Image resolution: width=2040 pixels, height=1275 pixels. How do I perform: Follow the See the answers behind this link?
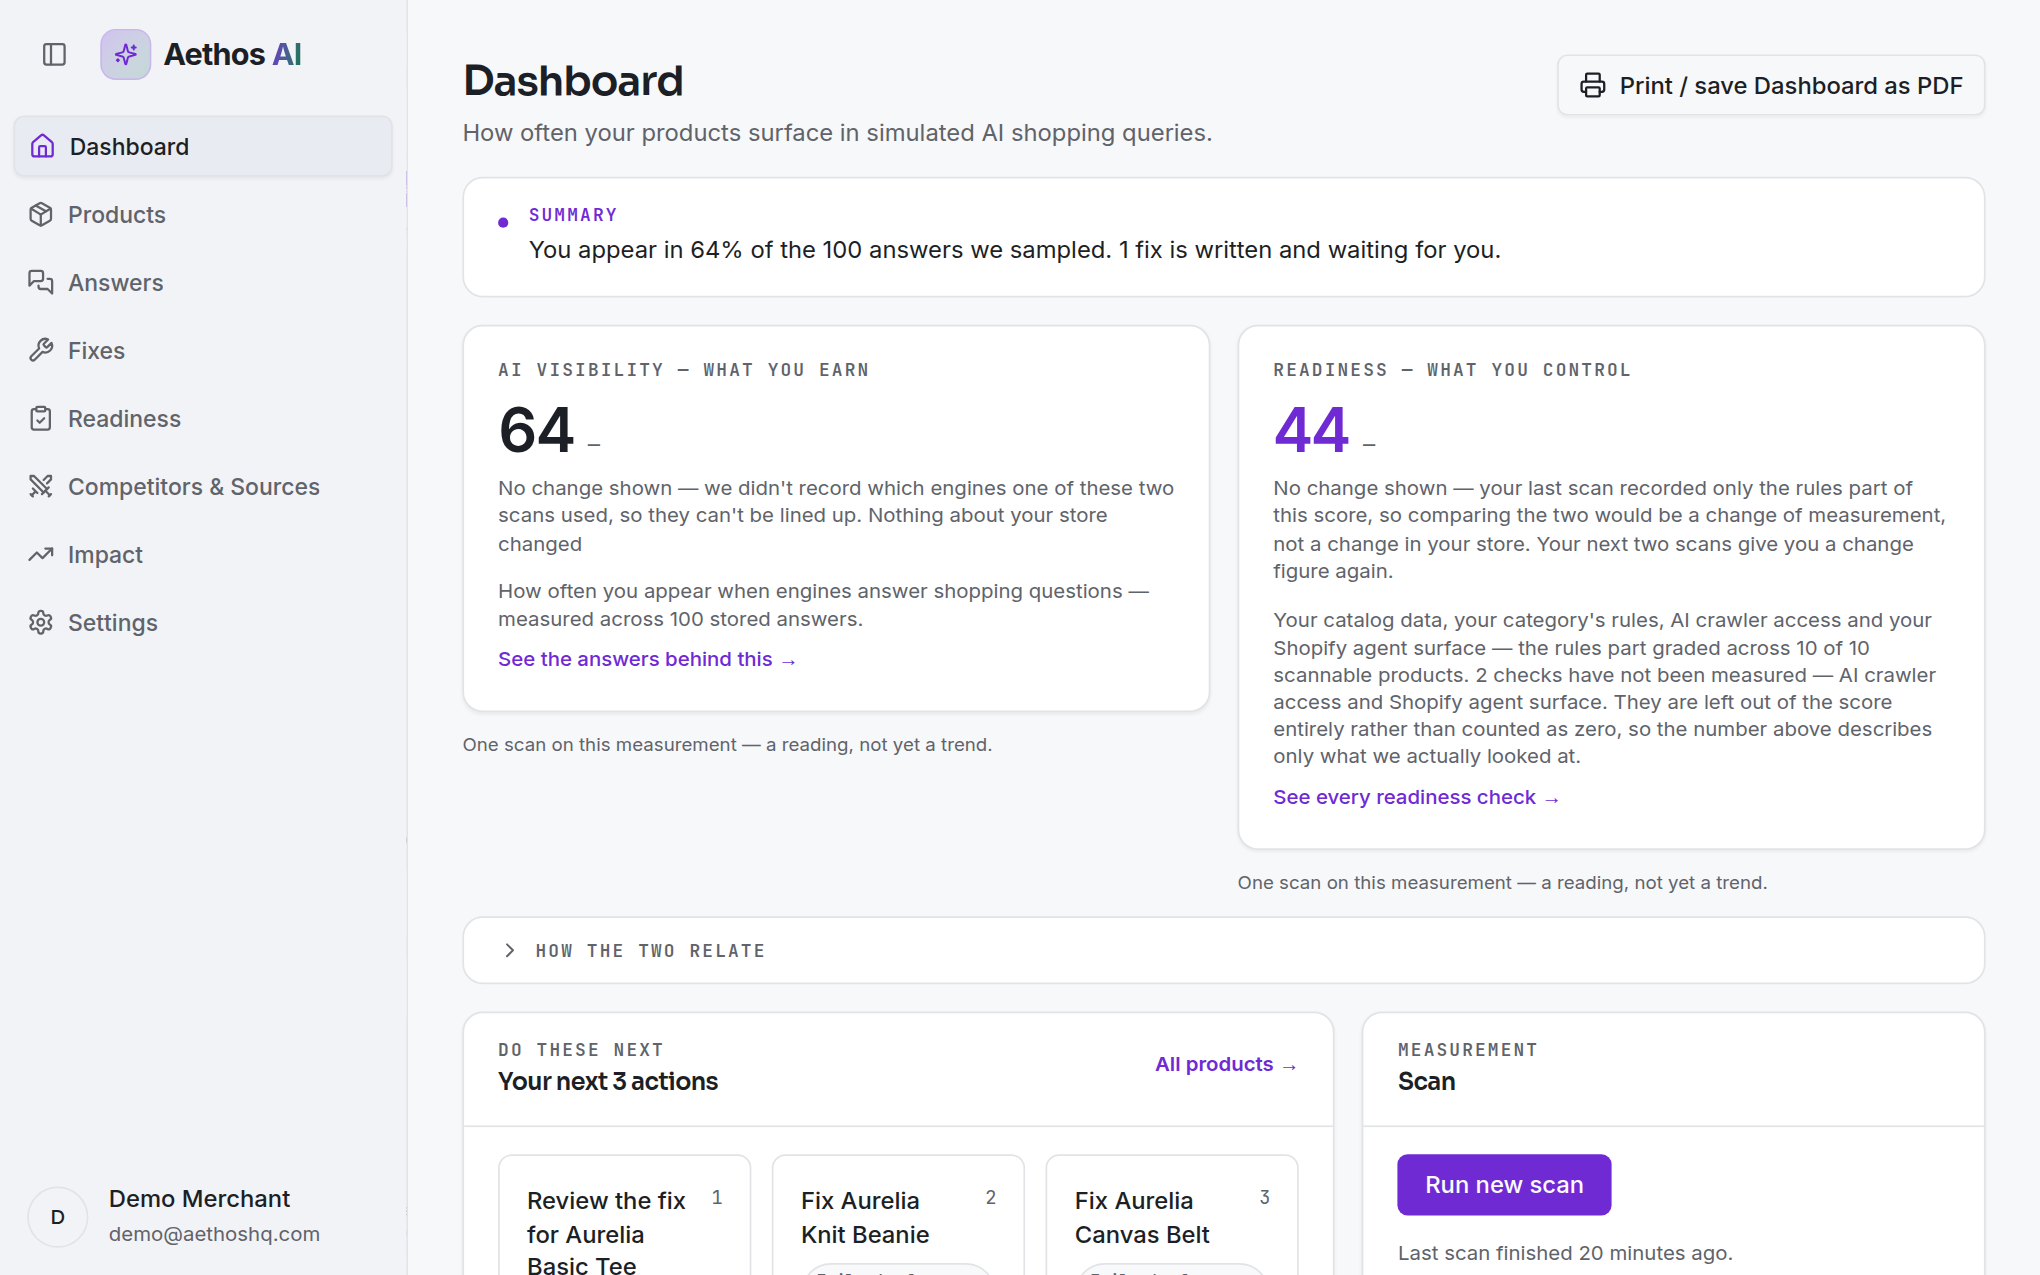coord(647,660)
